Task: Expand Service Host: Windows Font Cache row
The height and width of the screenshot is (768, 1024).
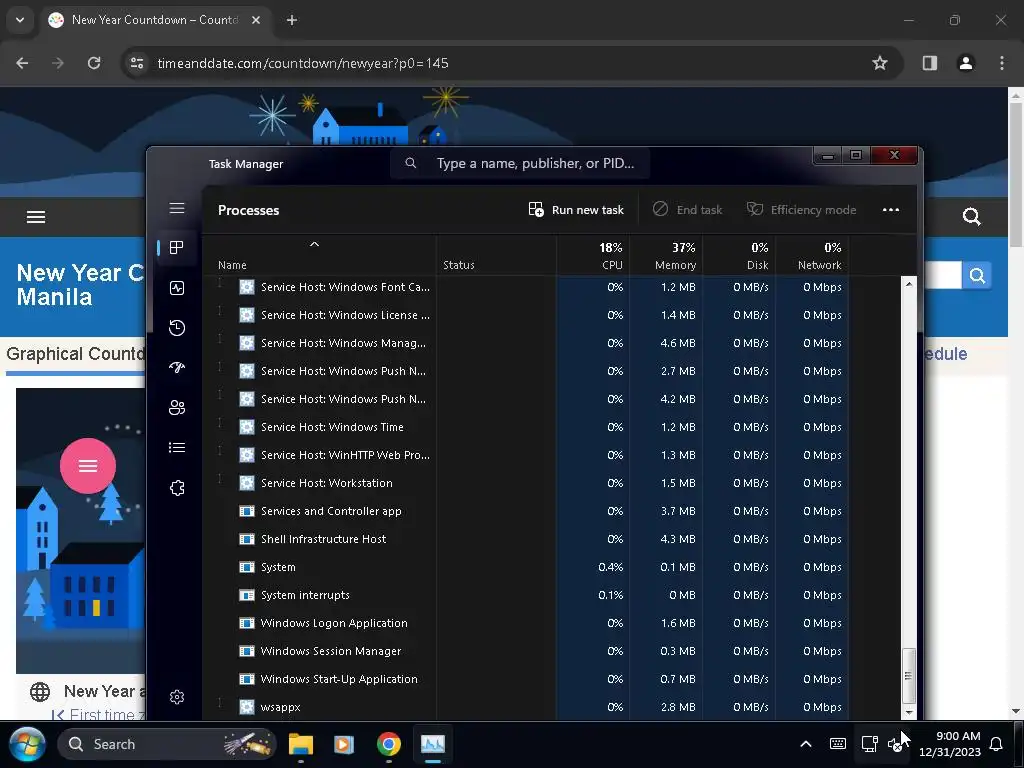Action: pyautogui.click(x=220, y=282)
